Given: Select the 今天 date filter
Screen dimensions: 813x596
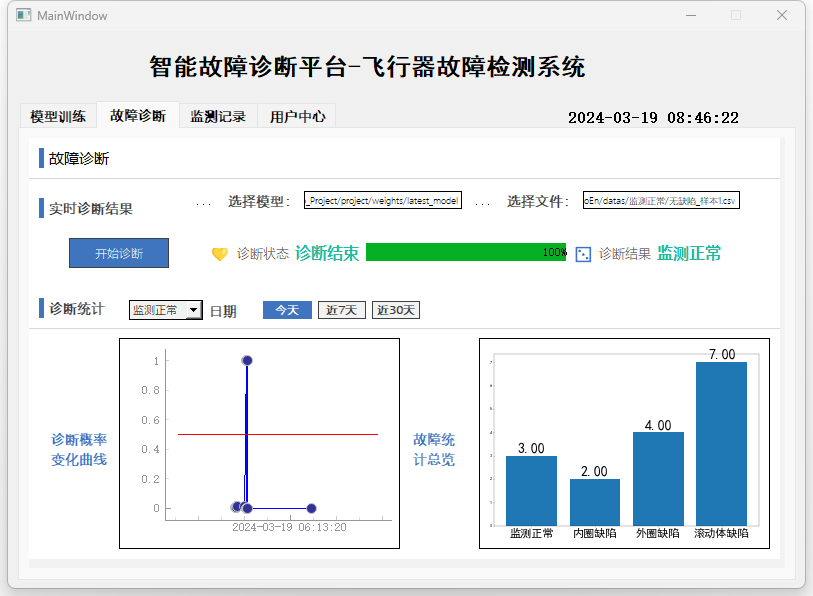Looking at the screenshot, I should (287, 310).
